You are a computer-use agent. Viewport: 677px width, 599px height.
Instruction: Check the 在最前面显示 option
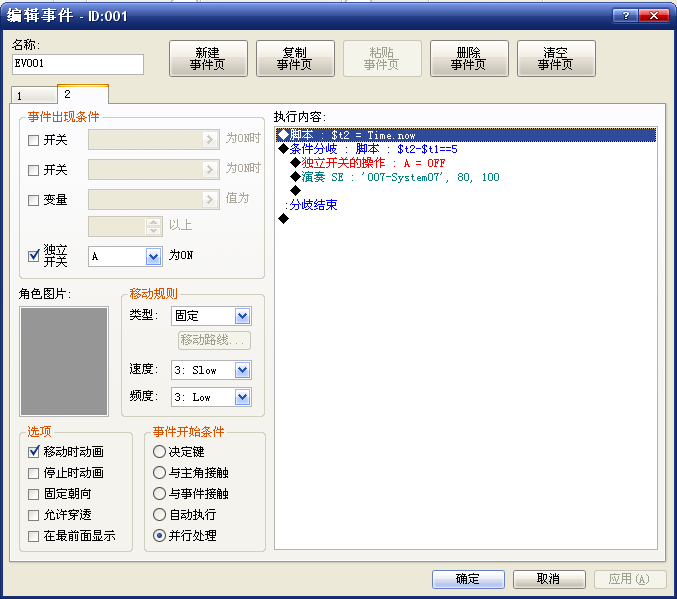(x=33, y=536)
